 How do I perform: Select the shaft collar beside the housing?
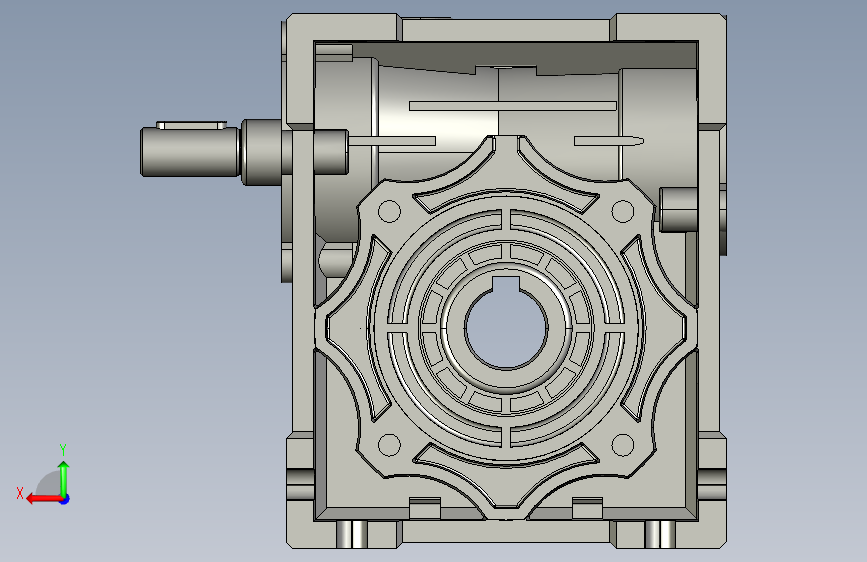coord(262,152)
